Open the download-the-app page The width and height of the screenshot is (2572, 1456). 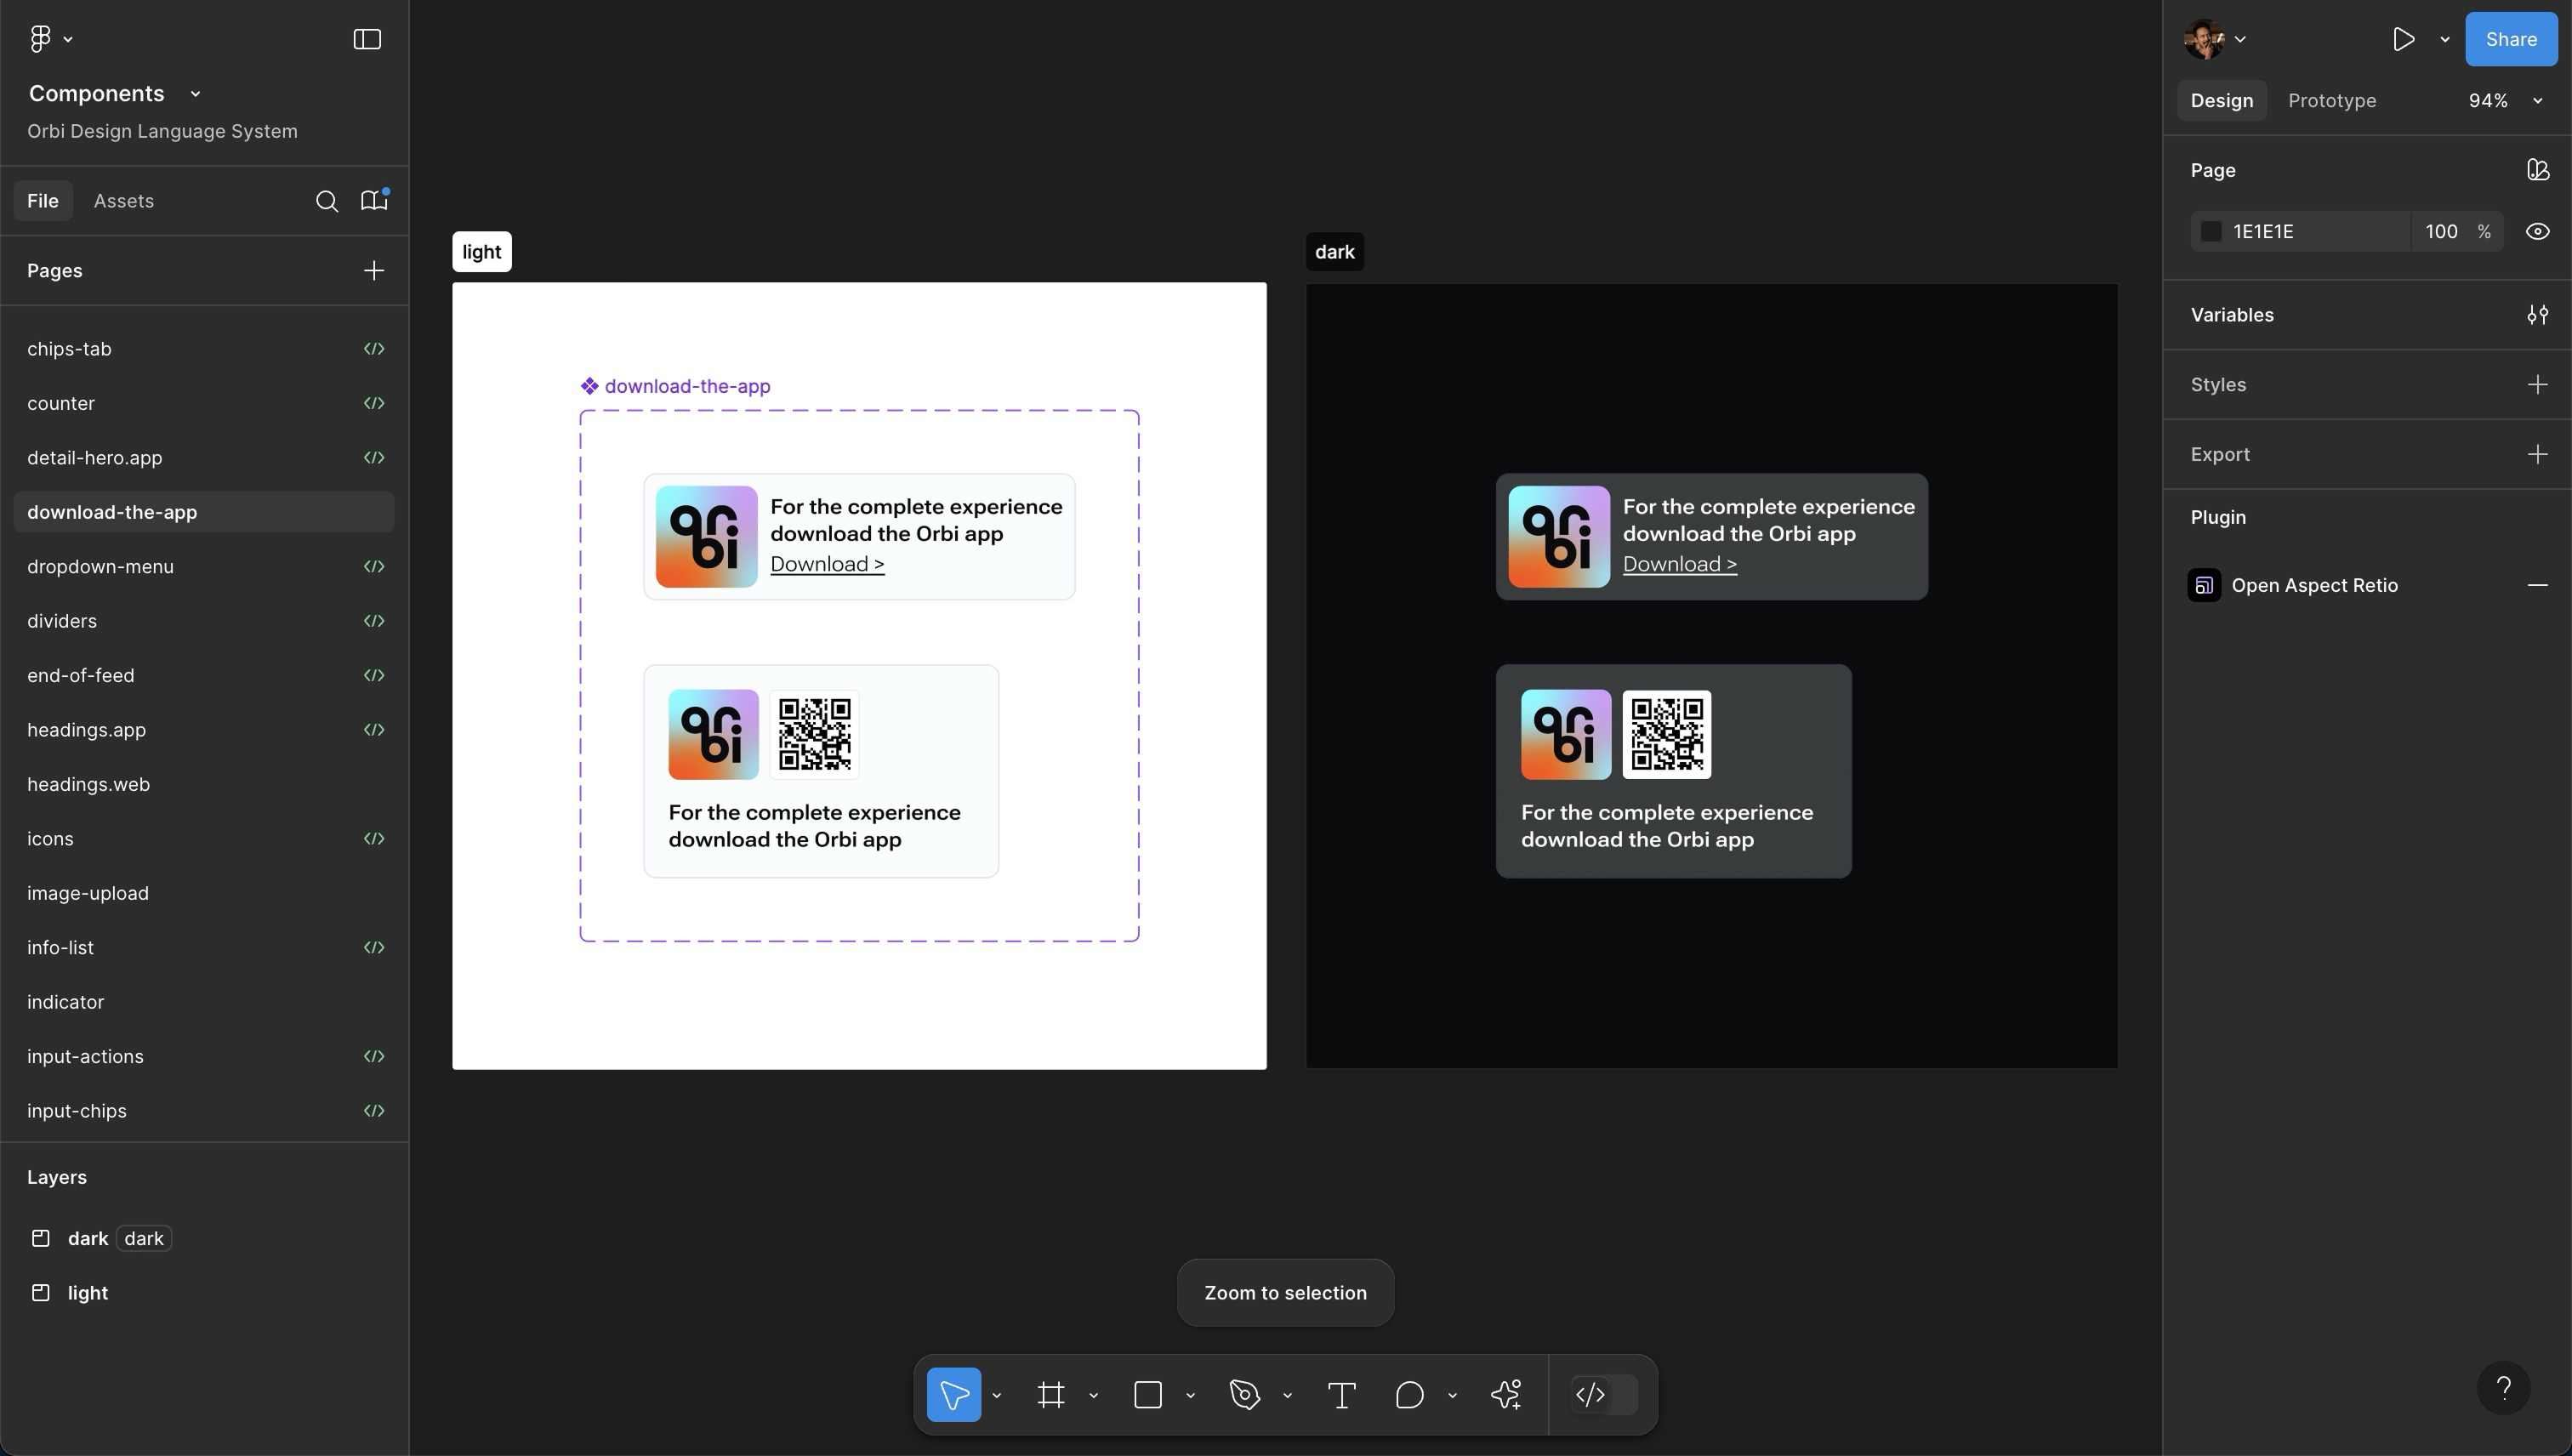tap(204, 512)
